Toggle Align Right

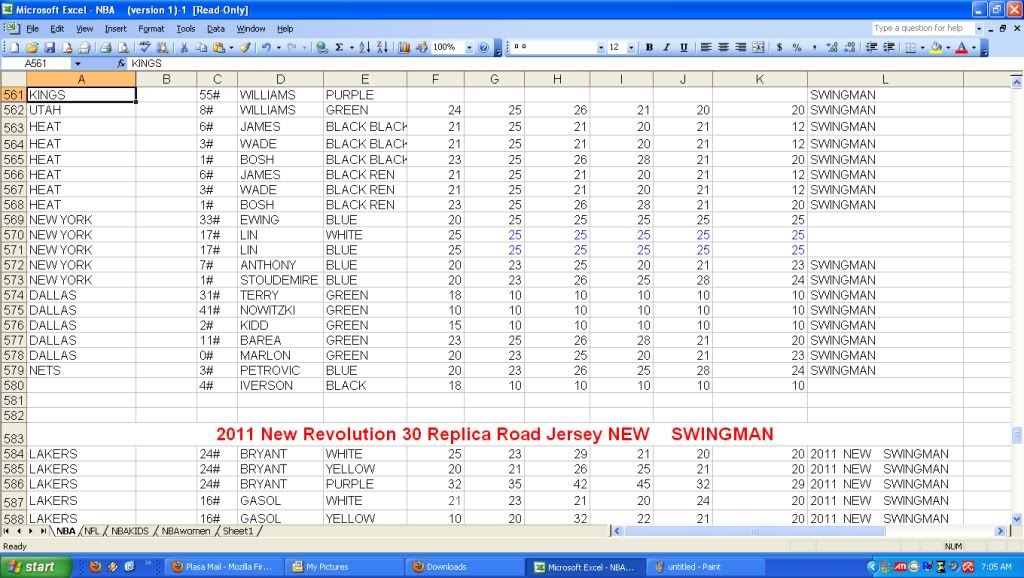click(741, 48)
